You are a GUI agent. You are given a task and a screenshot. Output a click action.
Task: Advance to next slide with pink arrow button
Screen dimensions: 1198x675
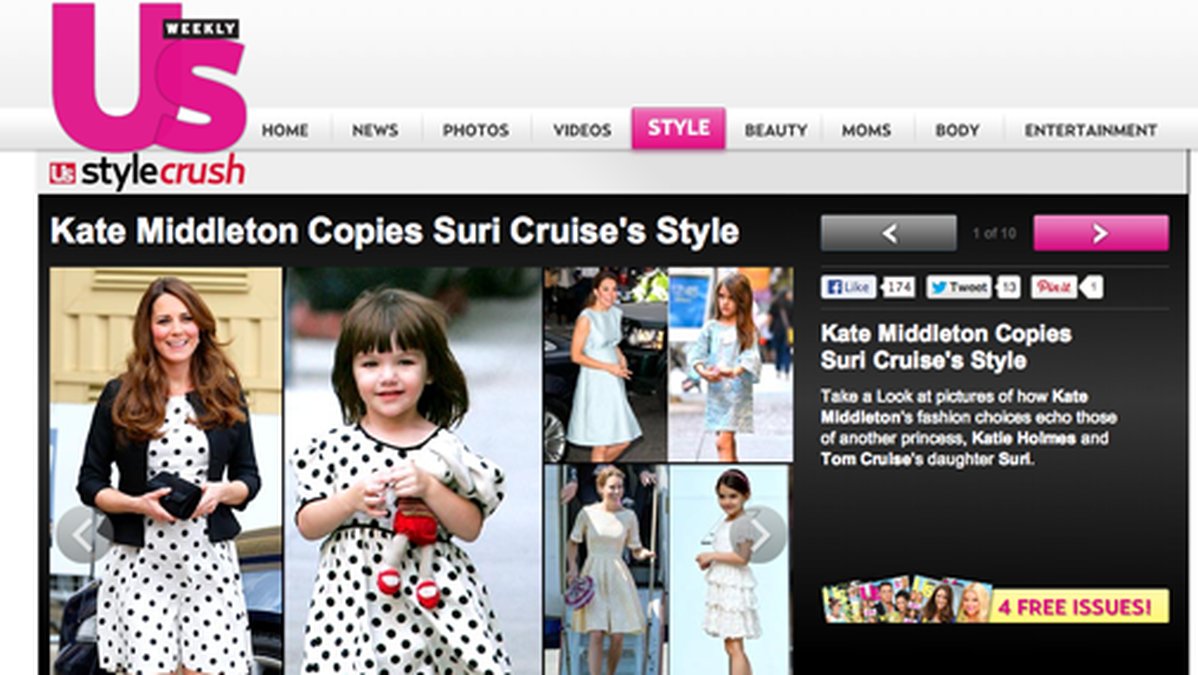coord(1101,233)
